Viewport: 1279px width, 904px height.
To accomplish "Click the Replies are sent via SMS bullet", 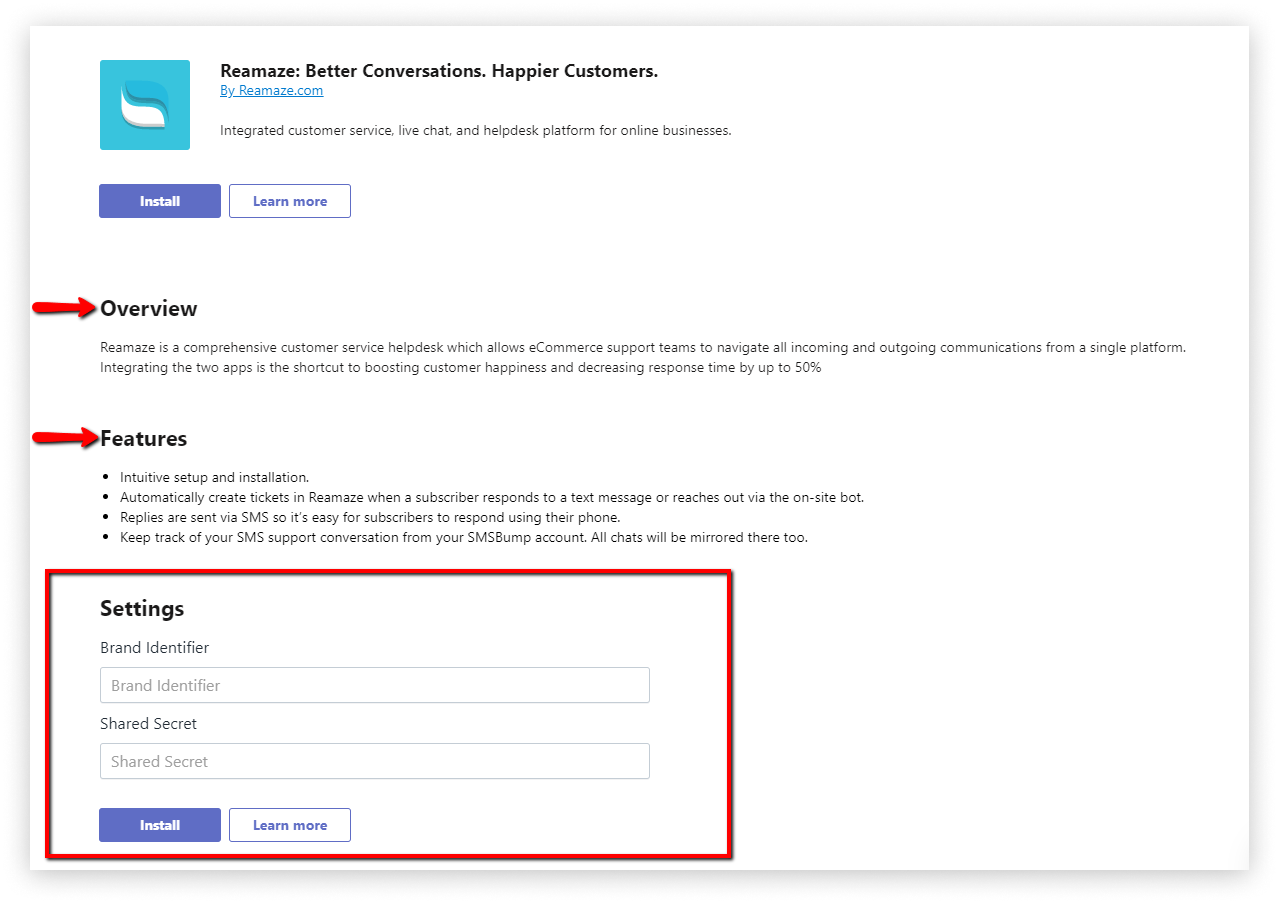I will (370, 517).
